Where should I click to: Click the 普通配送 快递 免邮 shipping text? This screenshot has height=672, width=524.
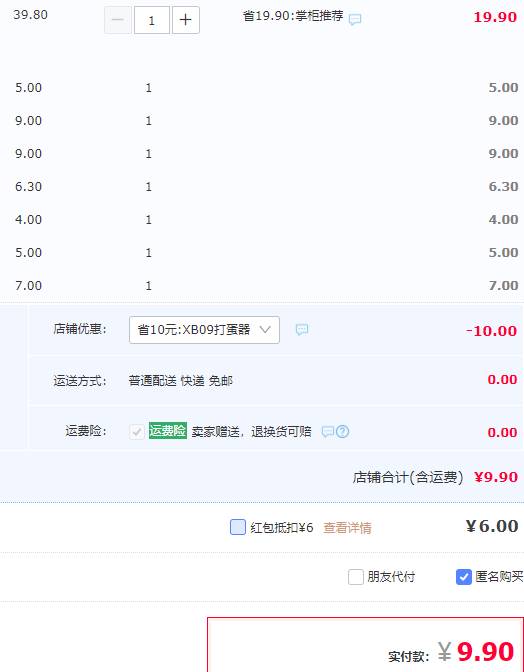[180, 381]
